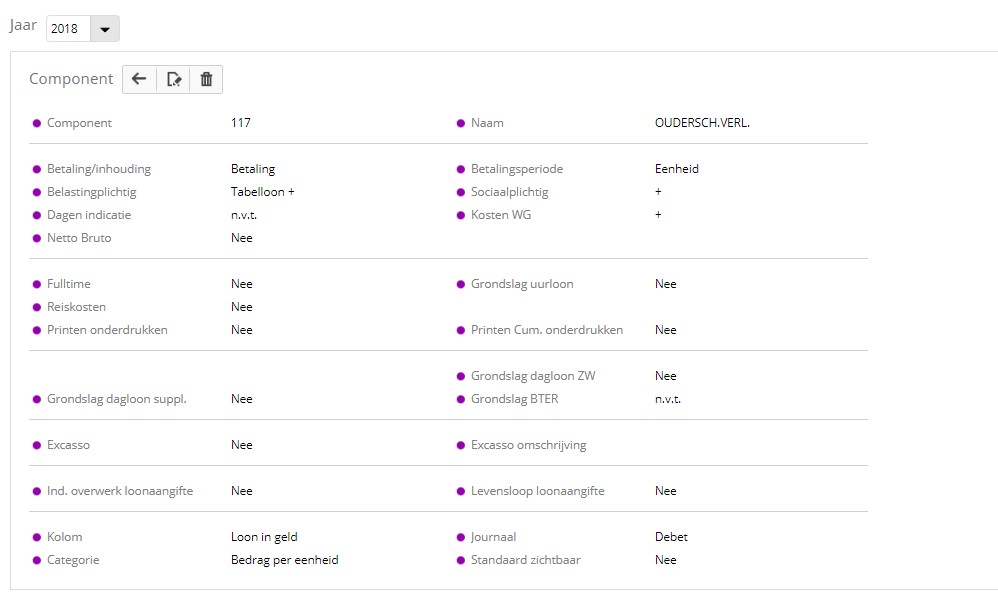Image resolution: width=998 pixels, height=608 pixels.
Task: Click the Component section heading
Action: pyautogui.click(x=71, y=79)
